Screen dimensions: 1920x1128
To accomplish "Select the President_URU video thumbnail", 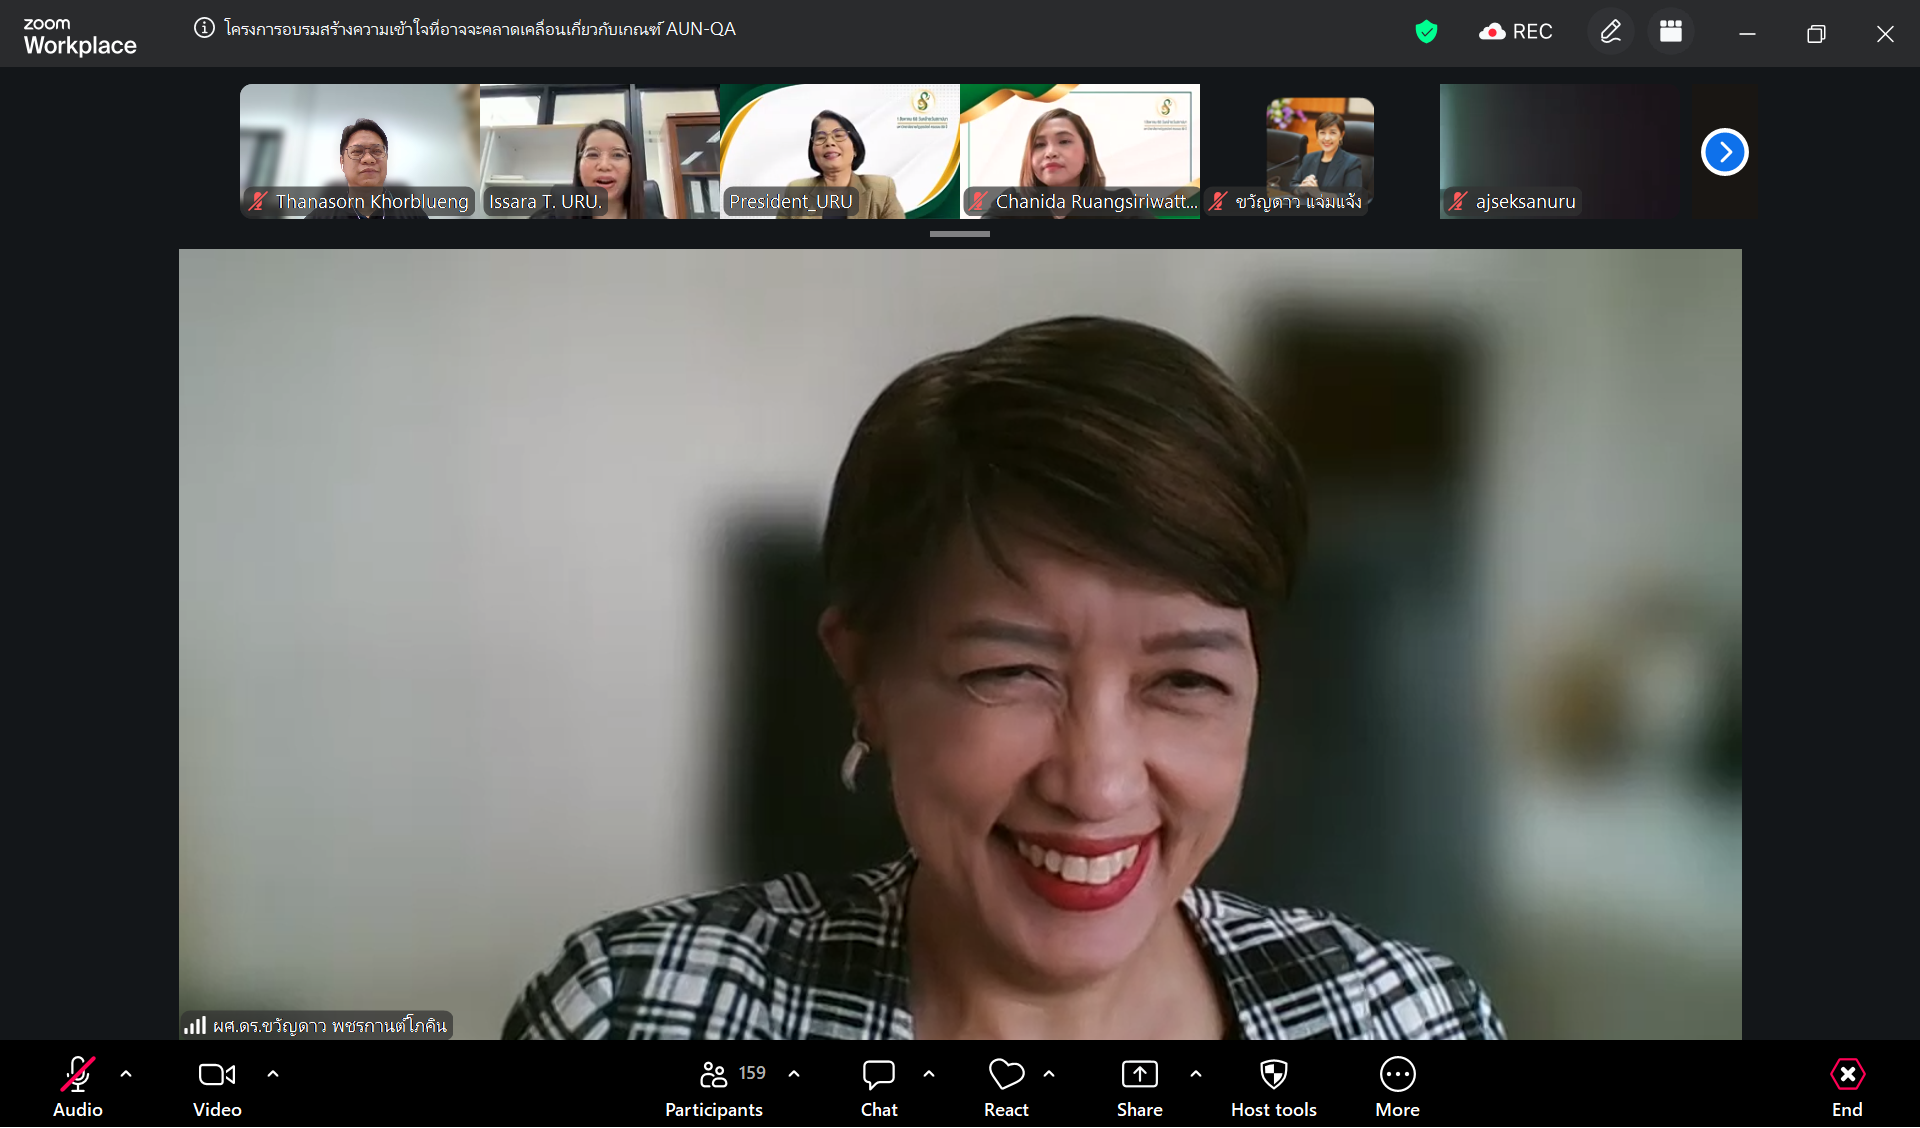I will [839, 150].
